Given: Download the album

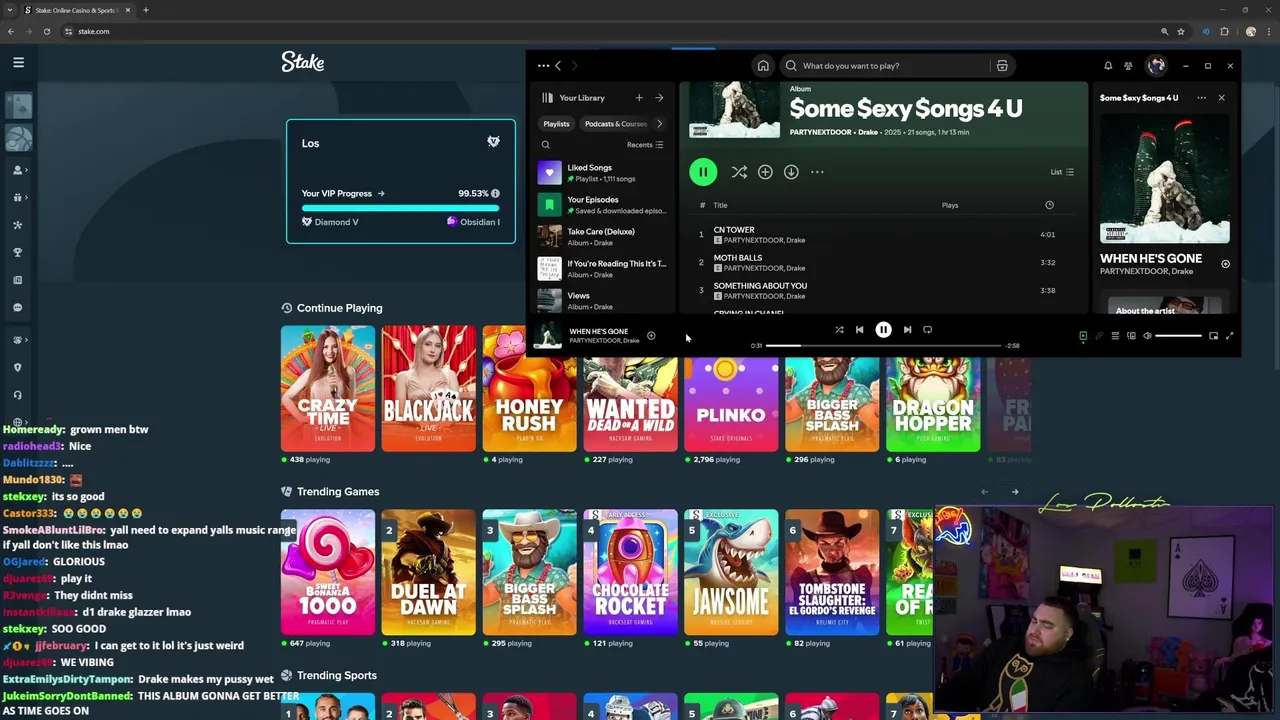Looking at the screenshot, I should 791,172.
